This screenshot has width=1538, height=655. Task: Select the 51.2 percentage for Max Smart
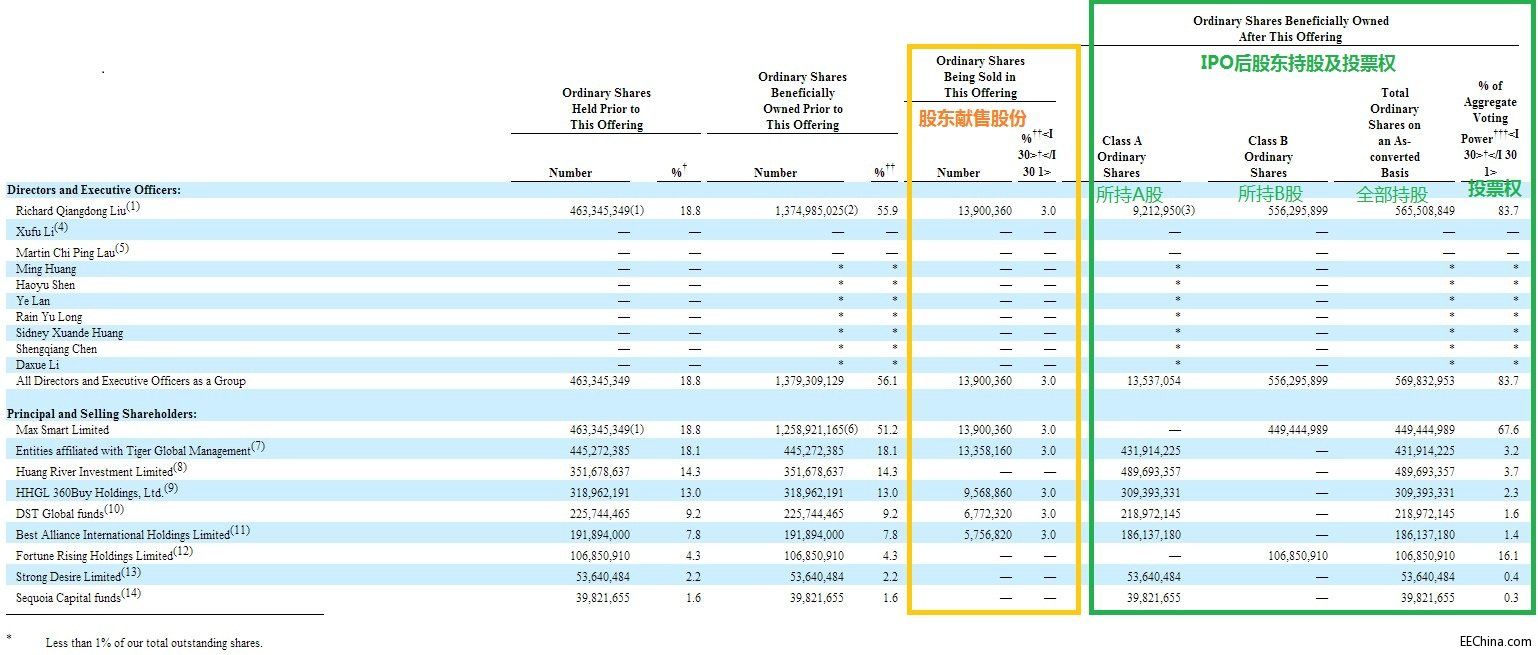tap(887, 430)
